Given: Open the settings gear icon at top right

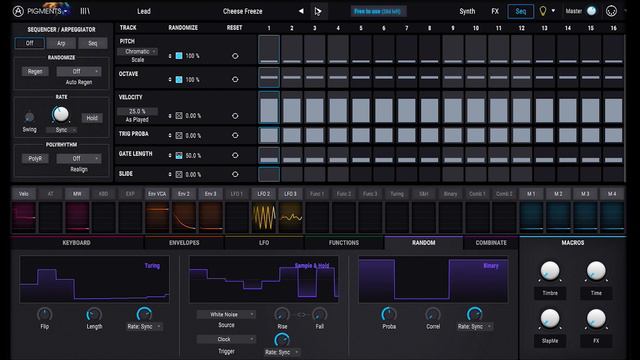Looking at the screenshot, I should coord(611,11).
